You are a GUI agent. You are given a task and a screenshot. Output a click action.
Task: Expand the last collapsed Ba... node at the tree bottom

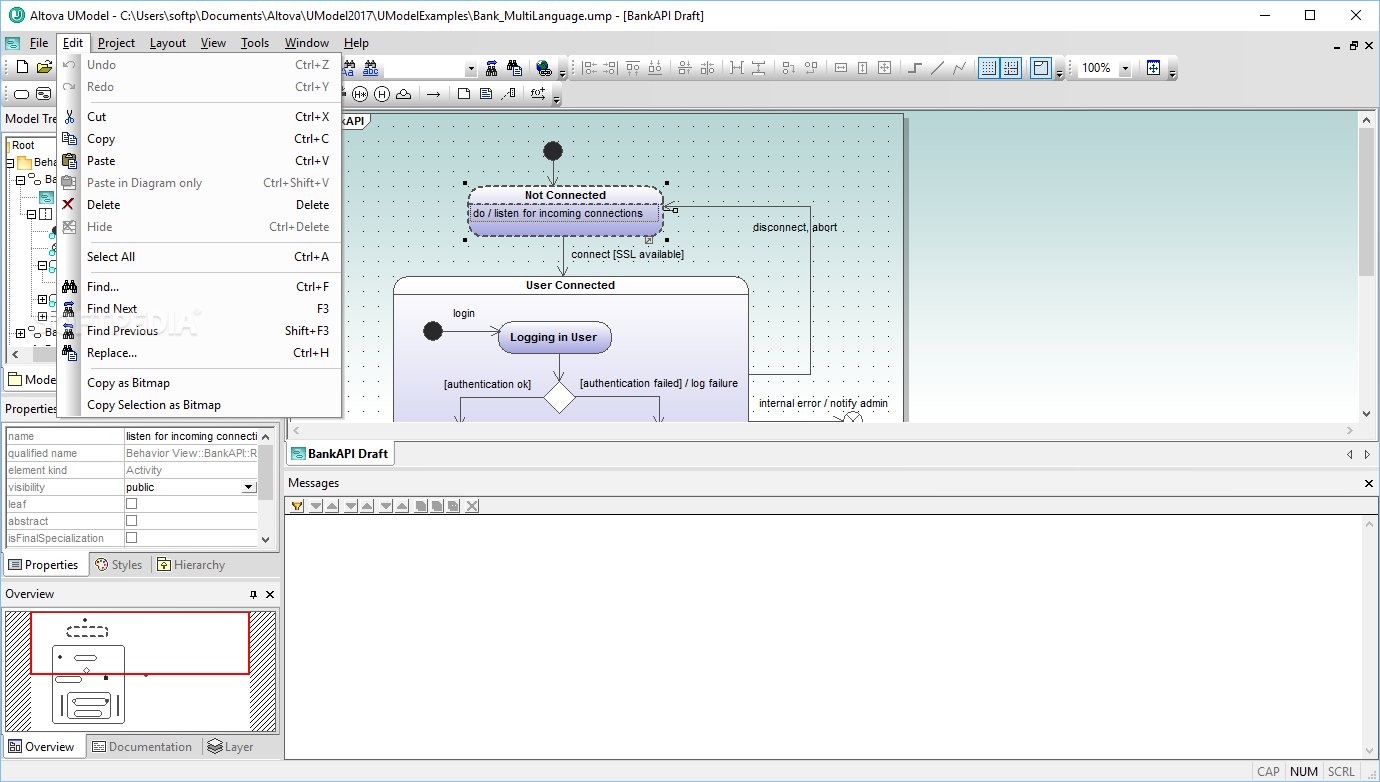[x=20, y=333]
